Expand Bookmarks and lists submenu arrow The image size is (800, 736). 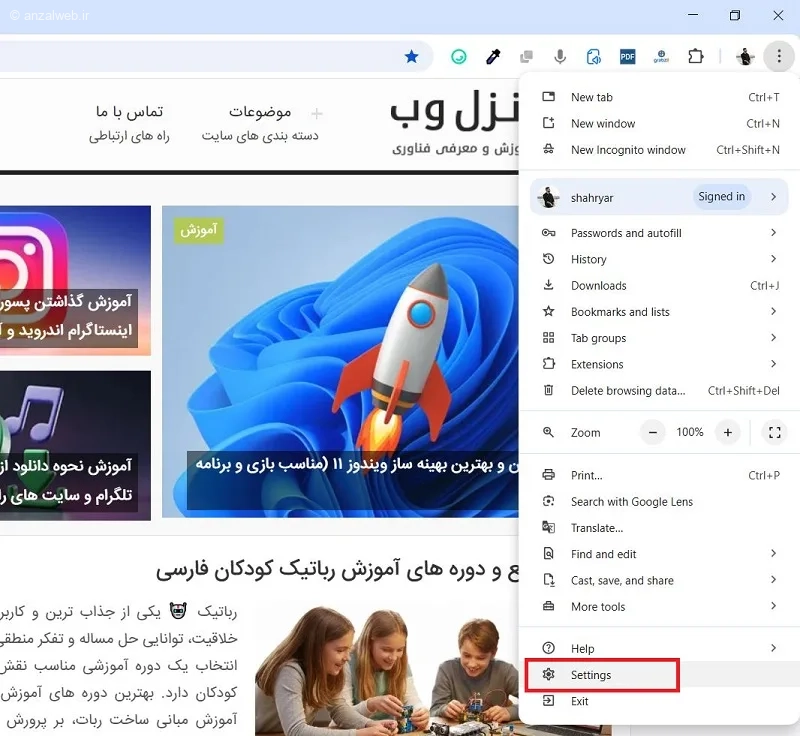coord(773,311)
